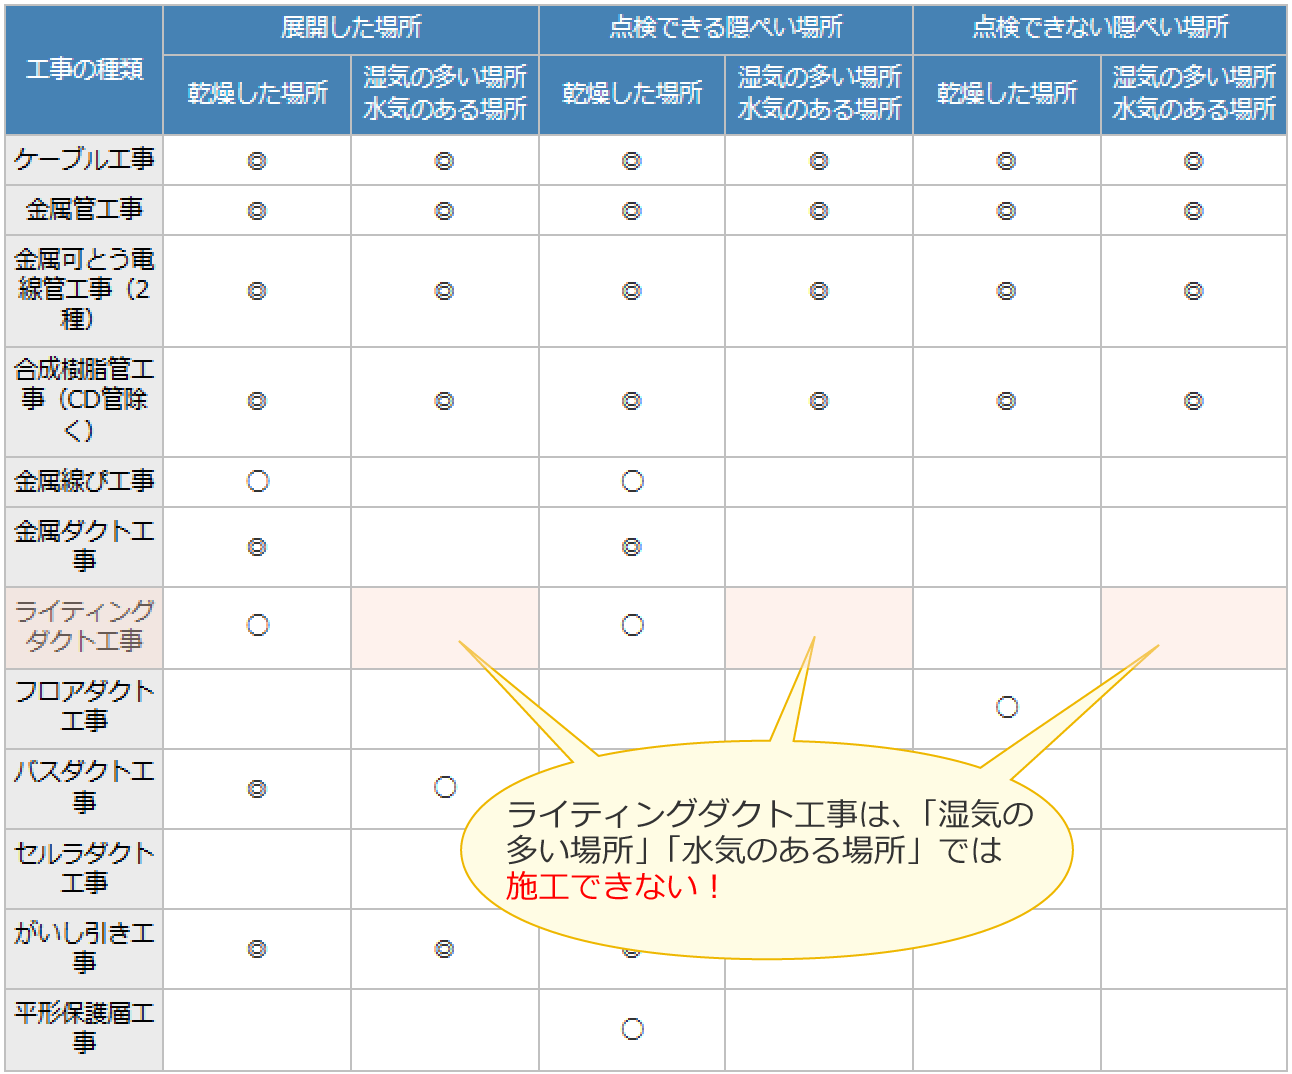Click the 平形保護層工事 row label

(x=84, y=1028)
